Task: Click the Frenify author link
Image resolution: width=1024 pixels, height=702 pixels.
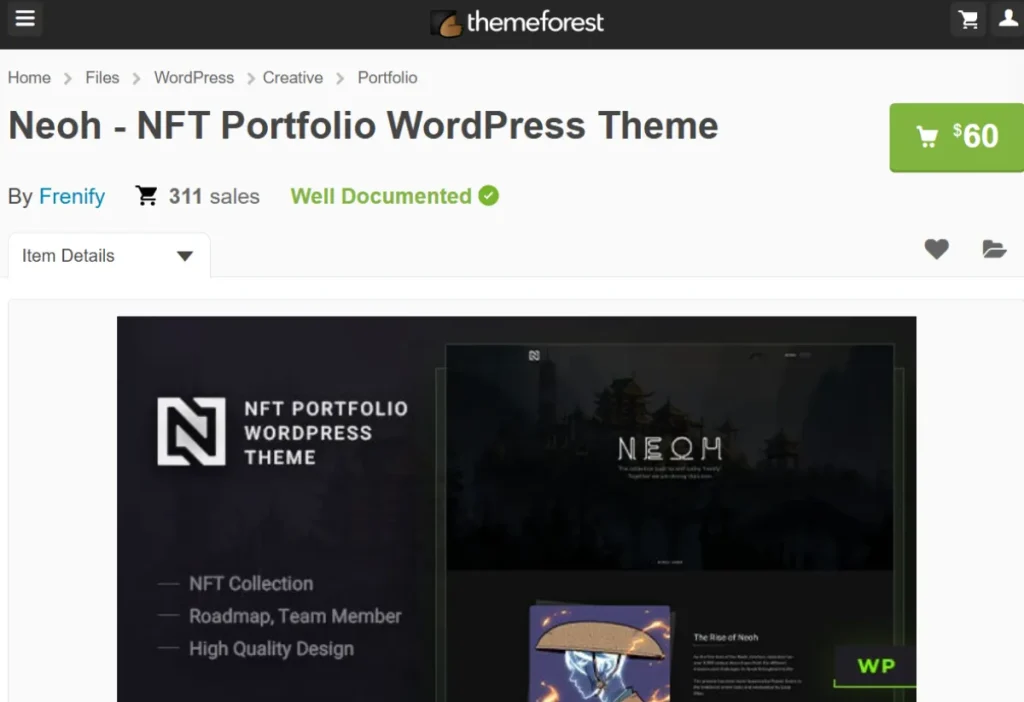Action: point(71,197)
